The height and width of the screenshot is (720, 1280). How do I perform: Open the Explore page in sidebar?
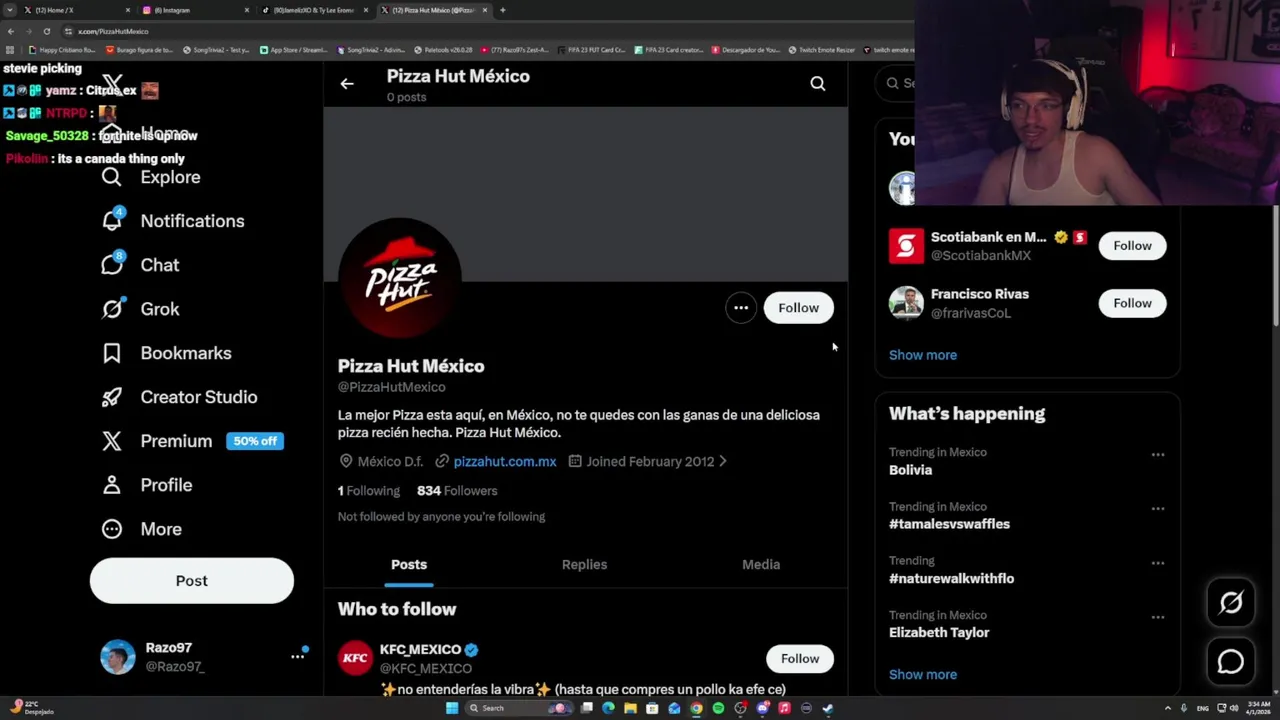151,177
